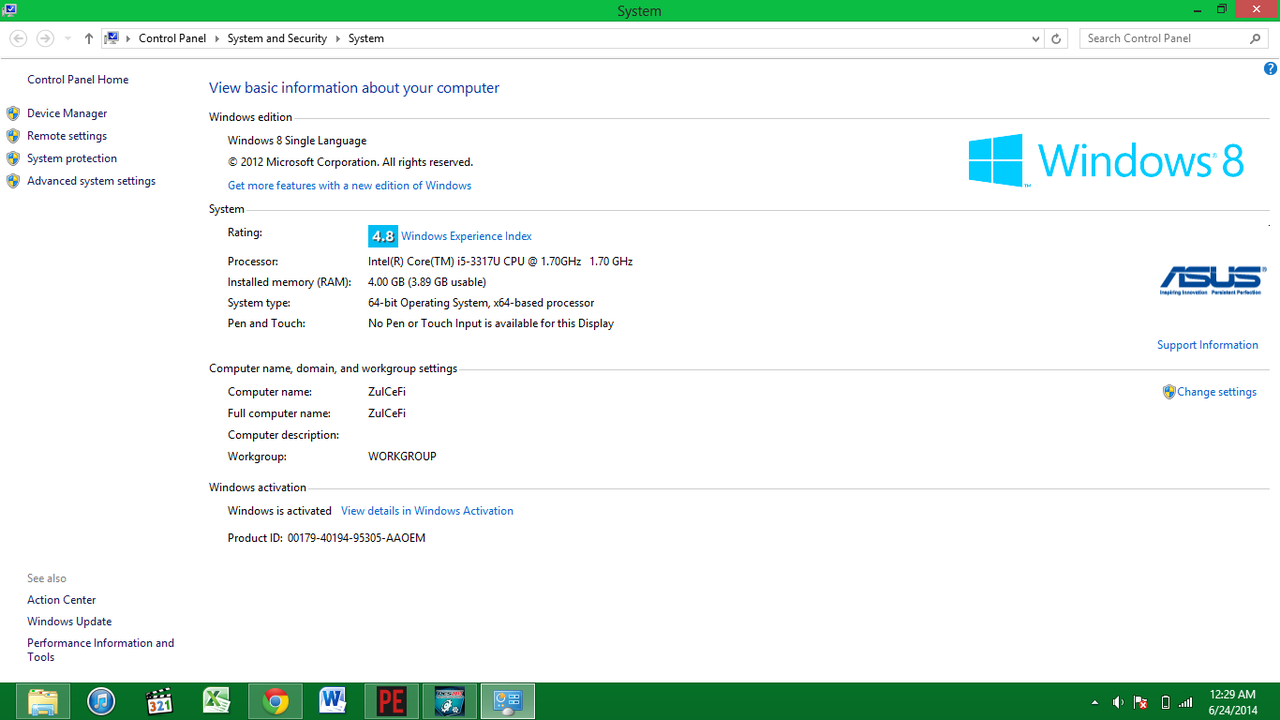Click the 4.8 rating badge
The height and width of the screenshot is (720, 1280).
383,236
